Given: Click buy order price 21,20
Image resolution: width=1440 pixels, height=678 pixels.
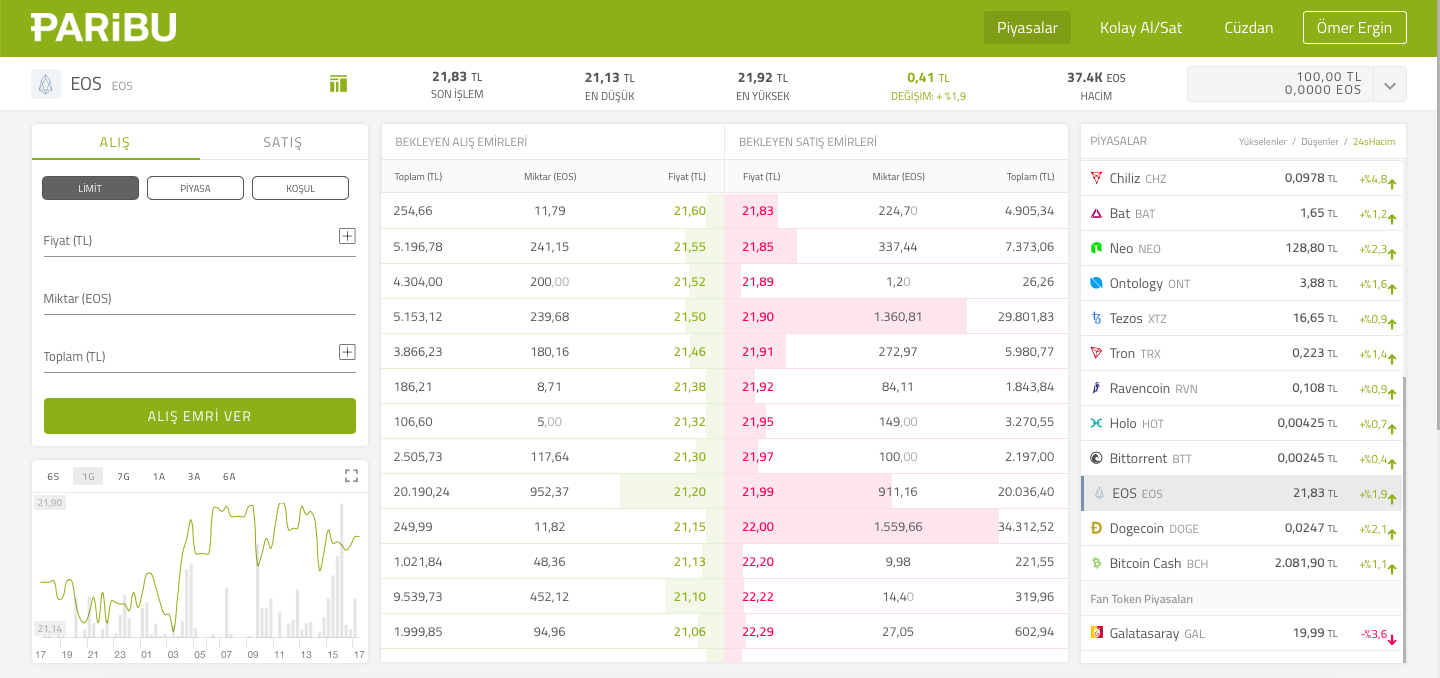Looking at the screenshot, I should pyautogui.click(x=689, y=491).
